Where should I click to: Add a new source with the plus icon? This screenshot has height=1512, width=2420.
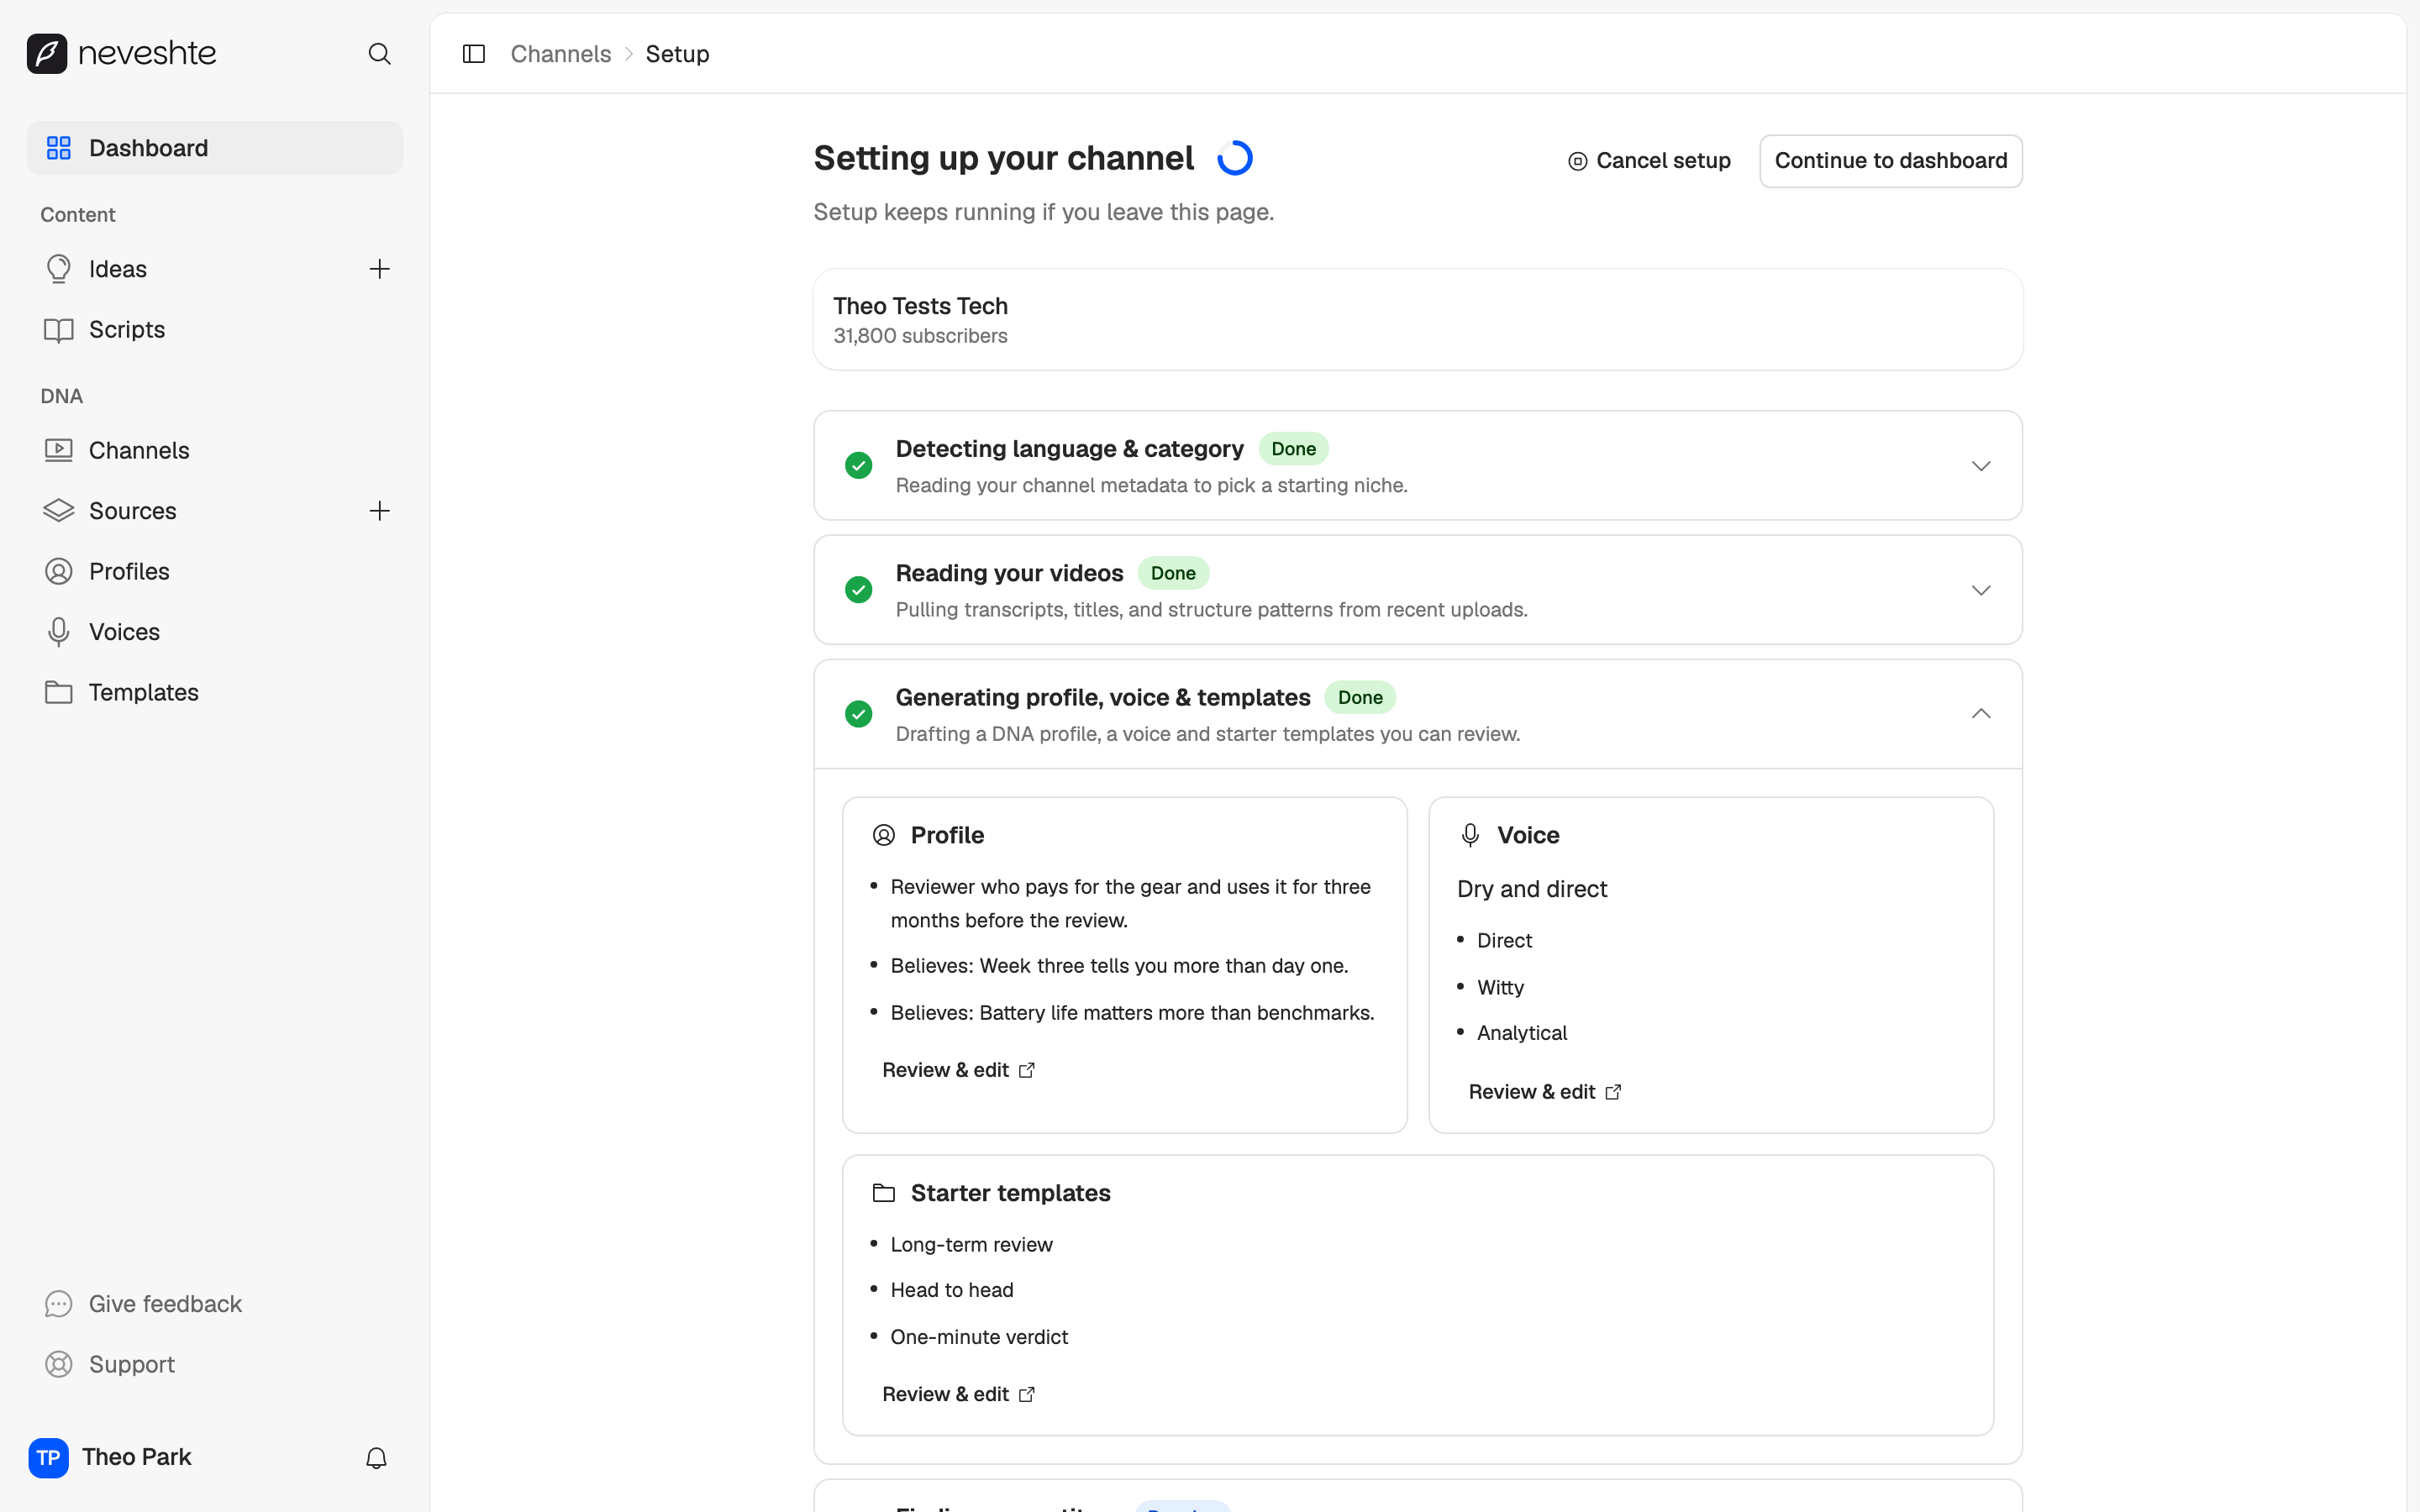coord(379,511)
